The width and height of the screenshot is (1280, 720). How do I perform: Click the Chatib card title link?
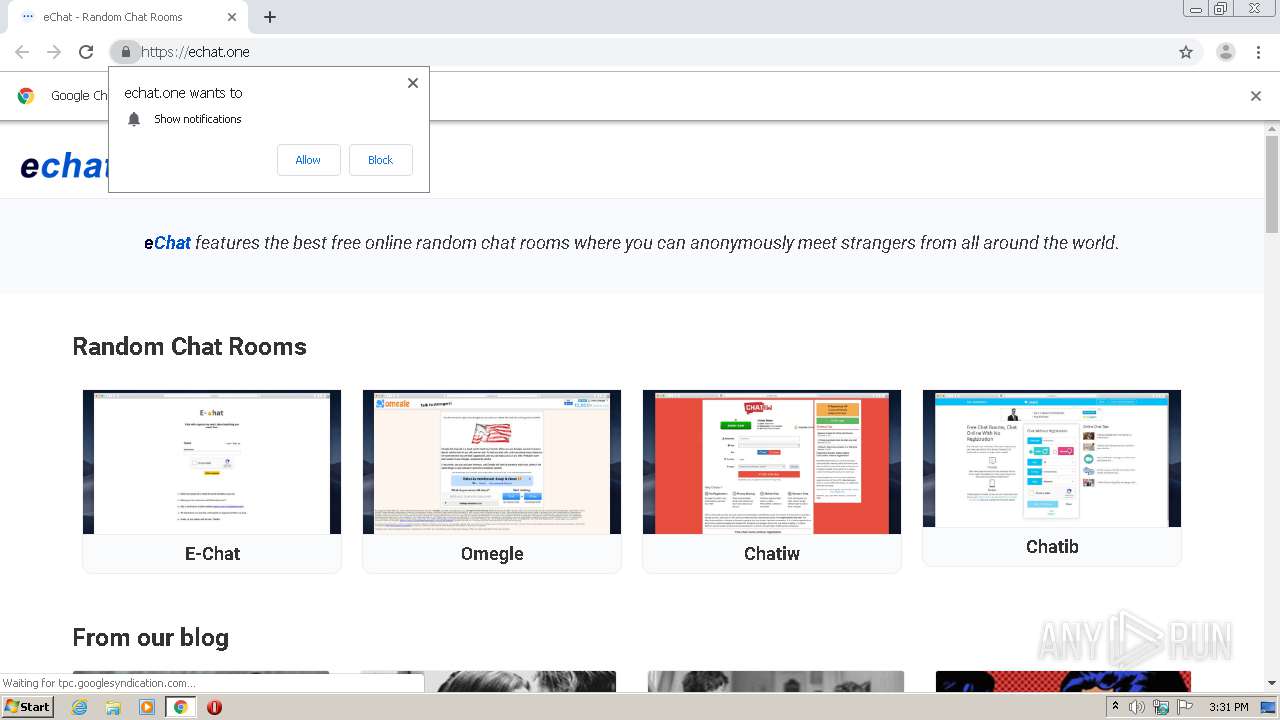pyautogui.click(x=1052, y=547)
